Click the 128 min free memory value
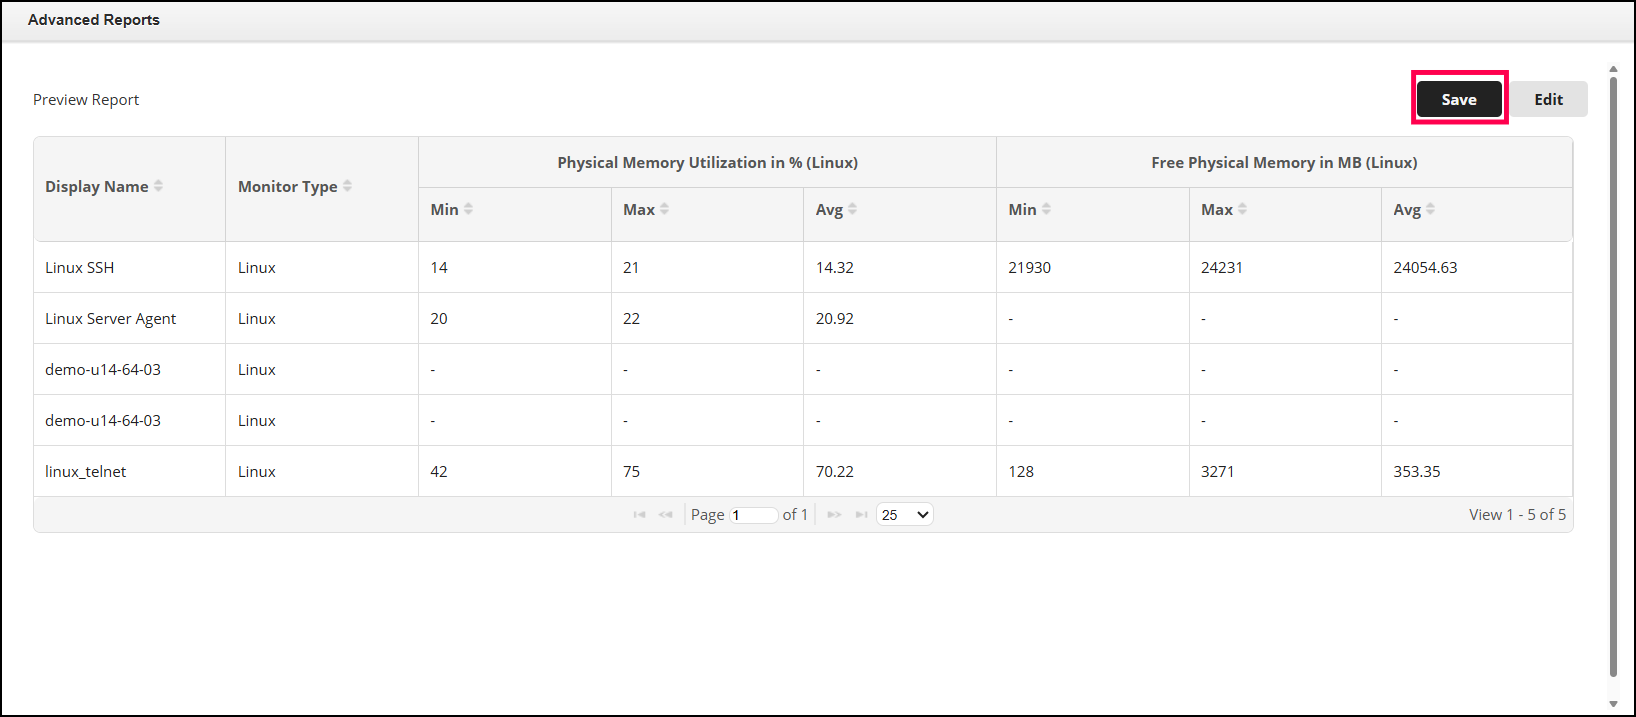 coord(1021,471)
